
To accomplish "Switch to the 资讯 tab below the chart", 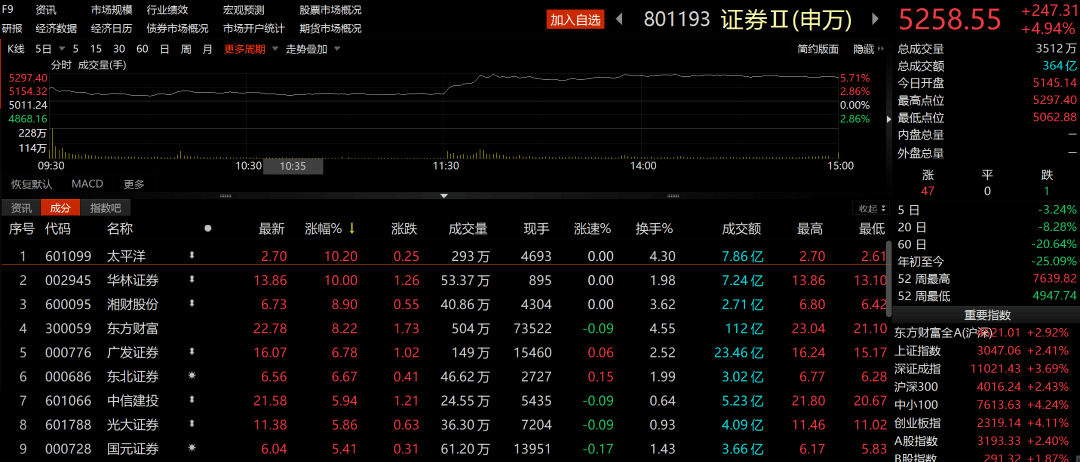I will [21, 208].
